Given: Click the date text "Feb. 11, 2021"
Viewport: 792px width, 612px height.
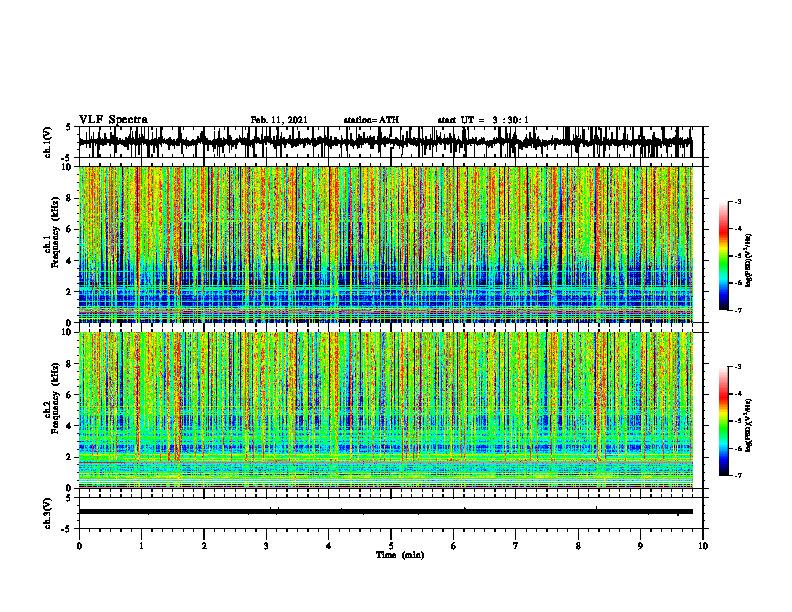Looking at the screenshot, I should click(279, 120).
